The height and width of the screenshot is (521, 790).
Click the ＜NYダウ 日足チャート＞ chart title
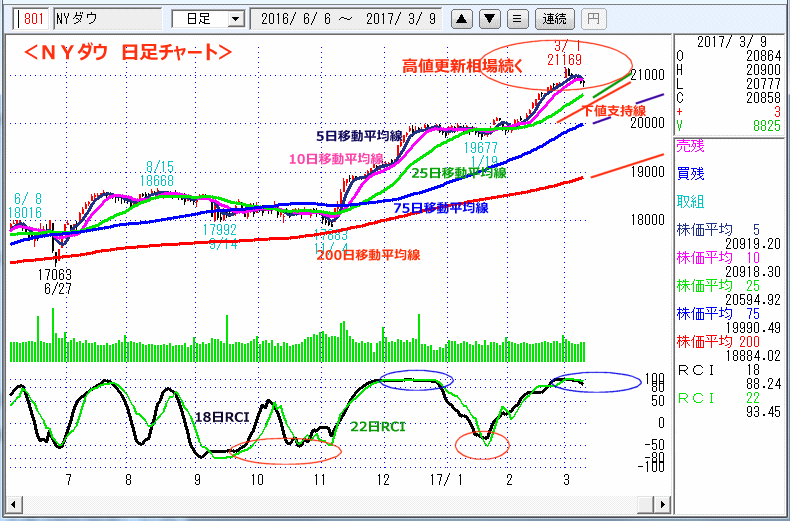point(130,52)
